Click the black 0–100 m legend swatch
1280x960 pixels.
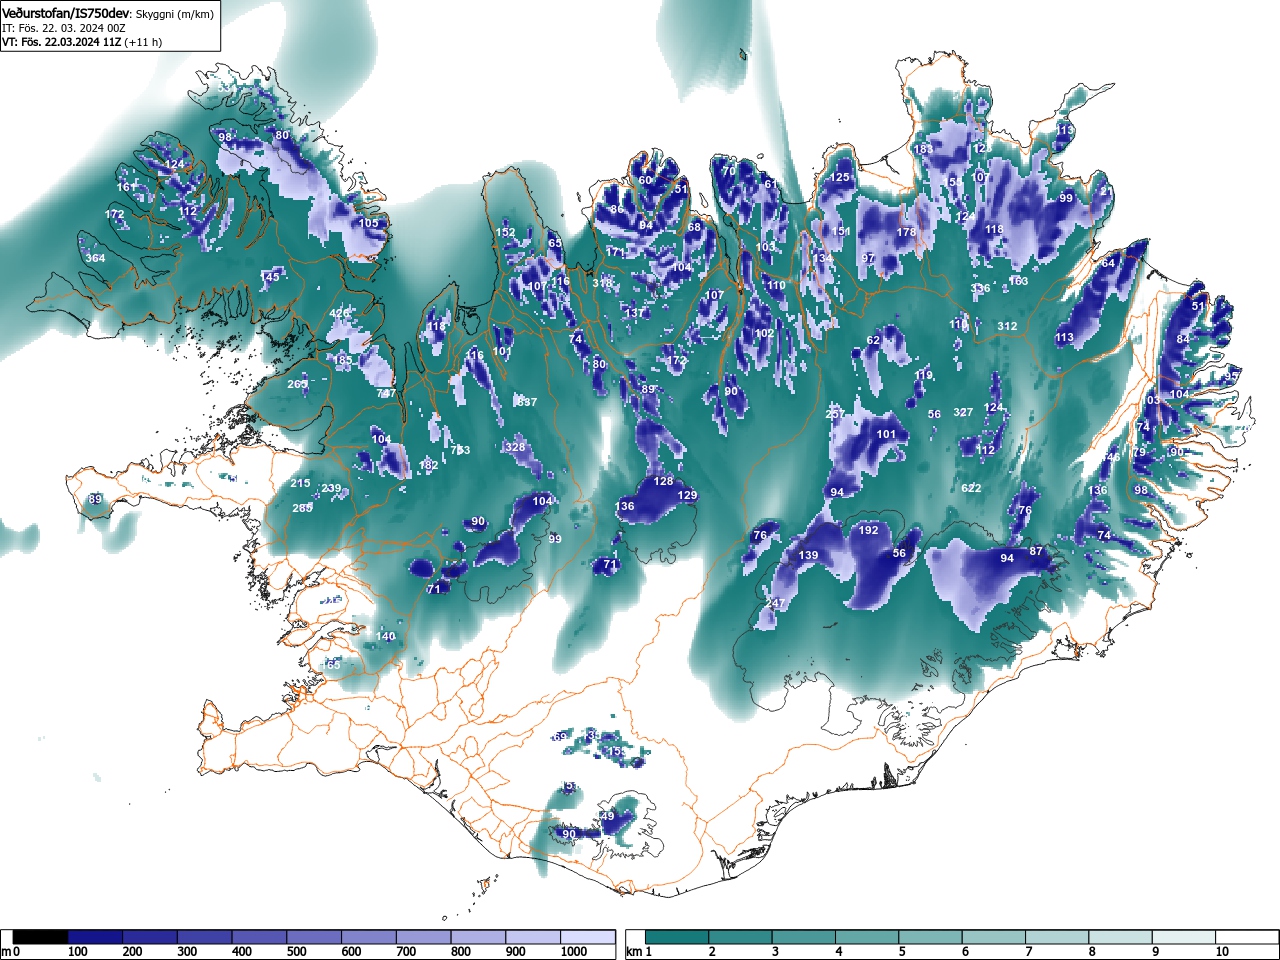(41, 937)
